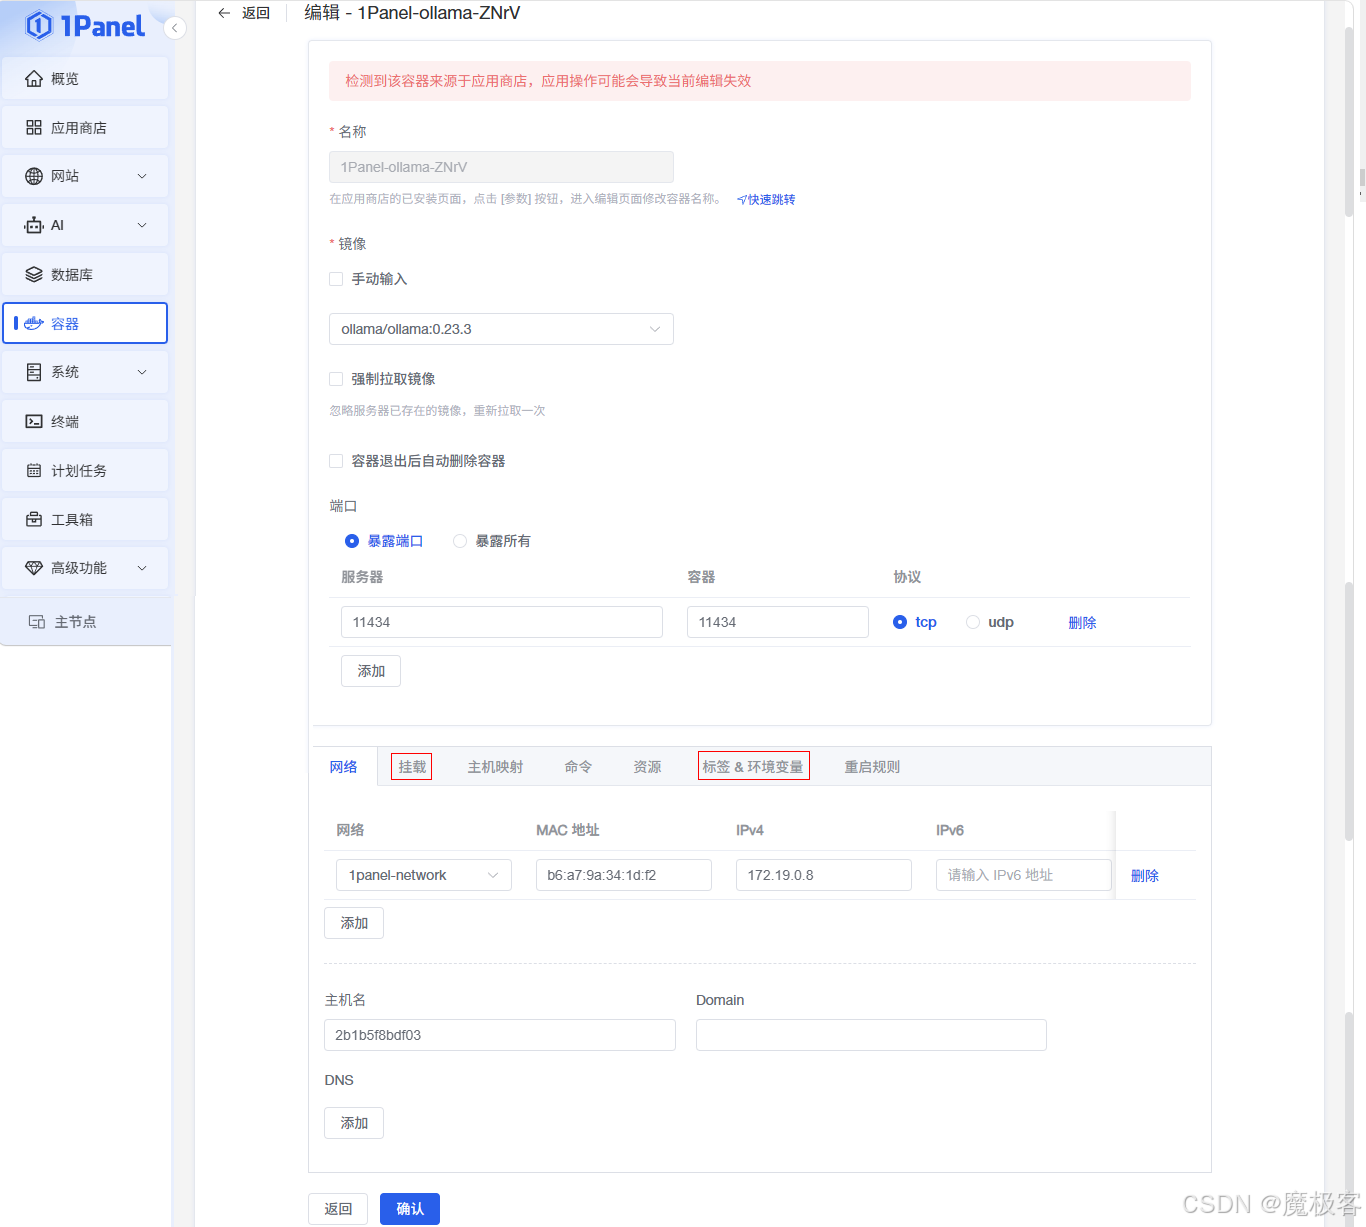Switch to the 资源 tab

point(647,767)
